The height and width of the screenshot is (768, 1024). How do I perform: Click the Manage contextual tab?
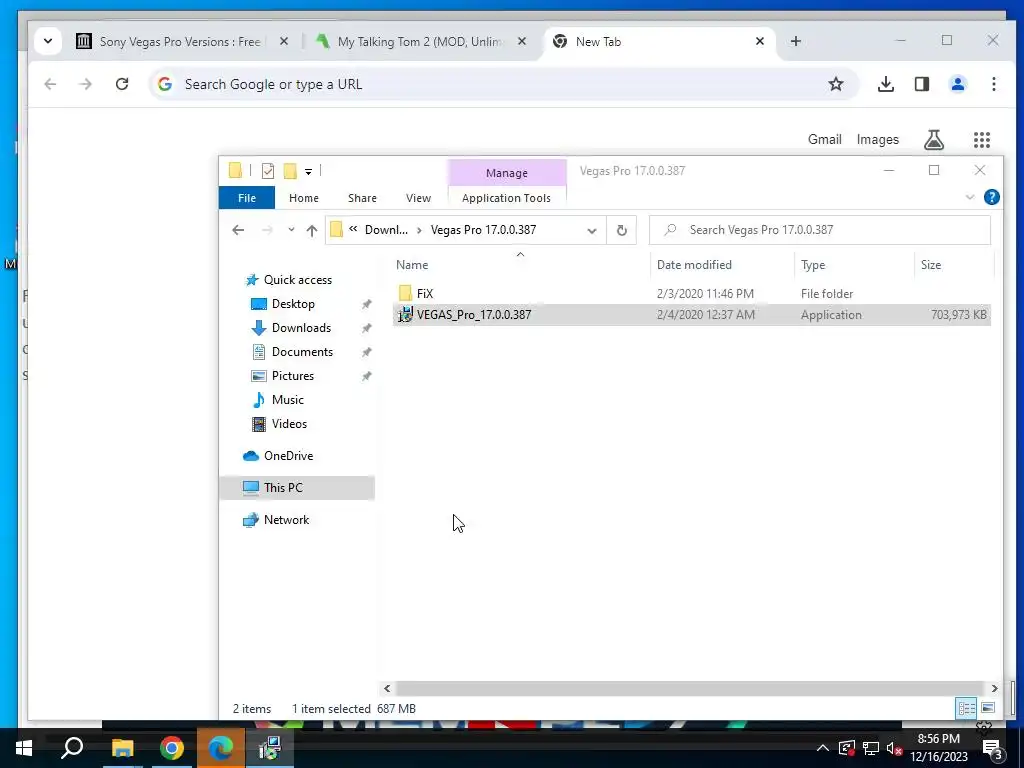click(x=507, y=173)
